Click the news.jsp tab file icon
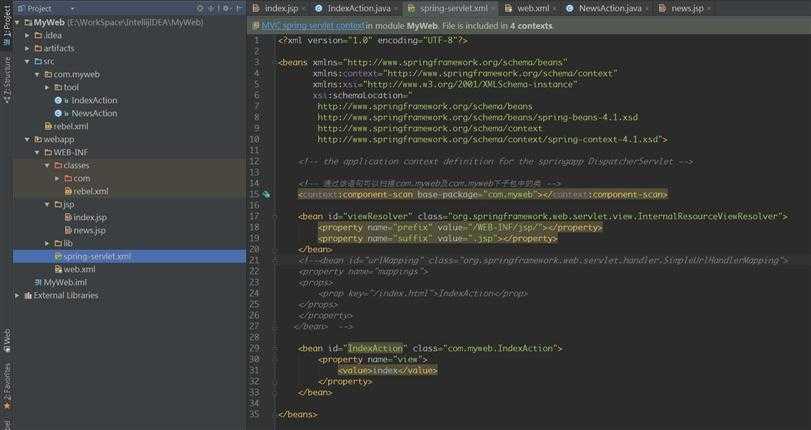Viewport: 811px width, 430px height. tap(663, 8)
